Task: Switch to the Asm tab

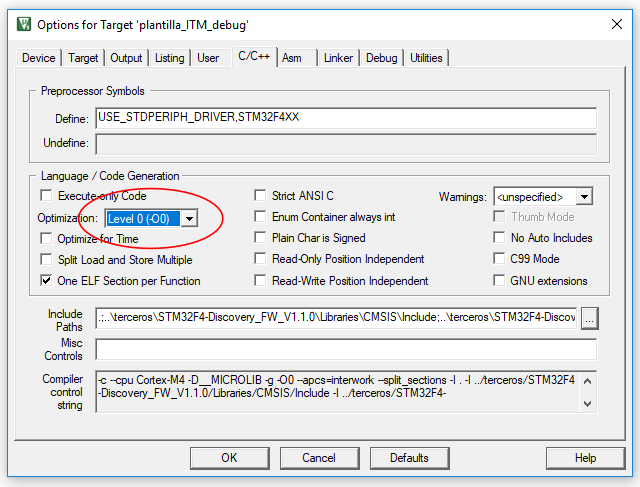Action: point(292,58)
